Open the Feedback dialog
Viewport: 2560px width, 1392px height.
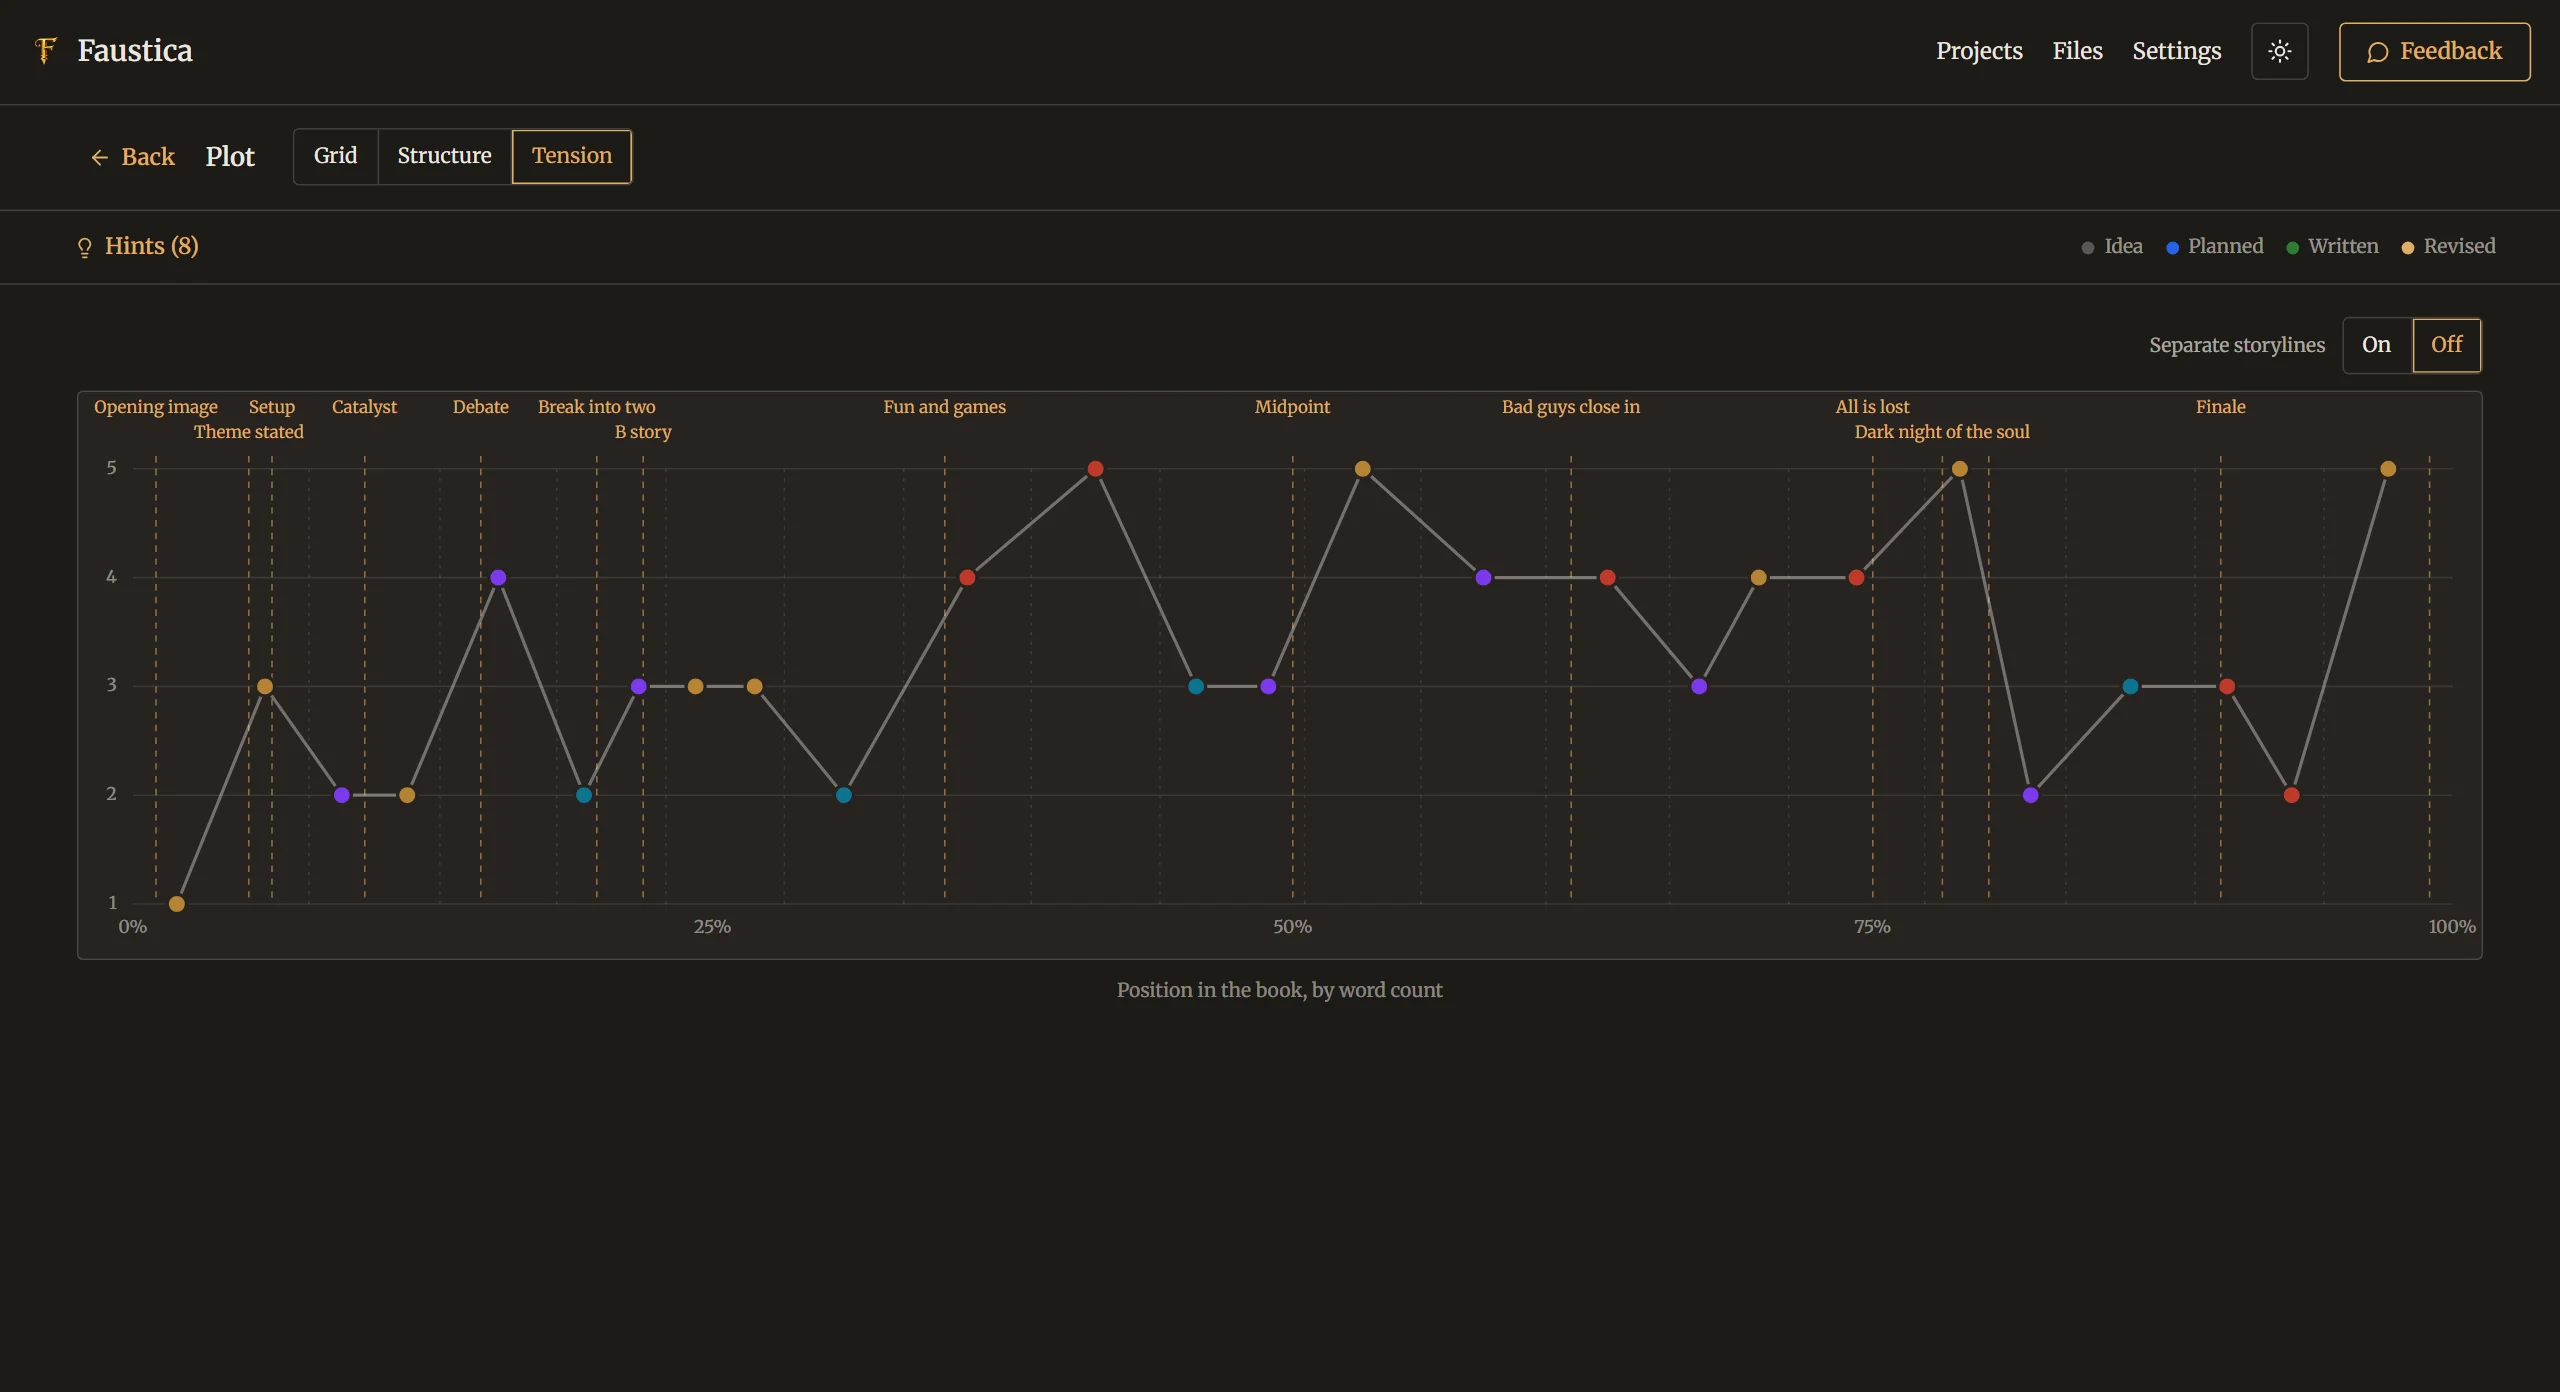tap(2434, 51)
